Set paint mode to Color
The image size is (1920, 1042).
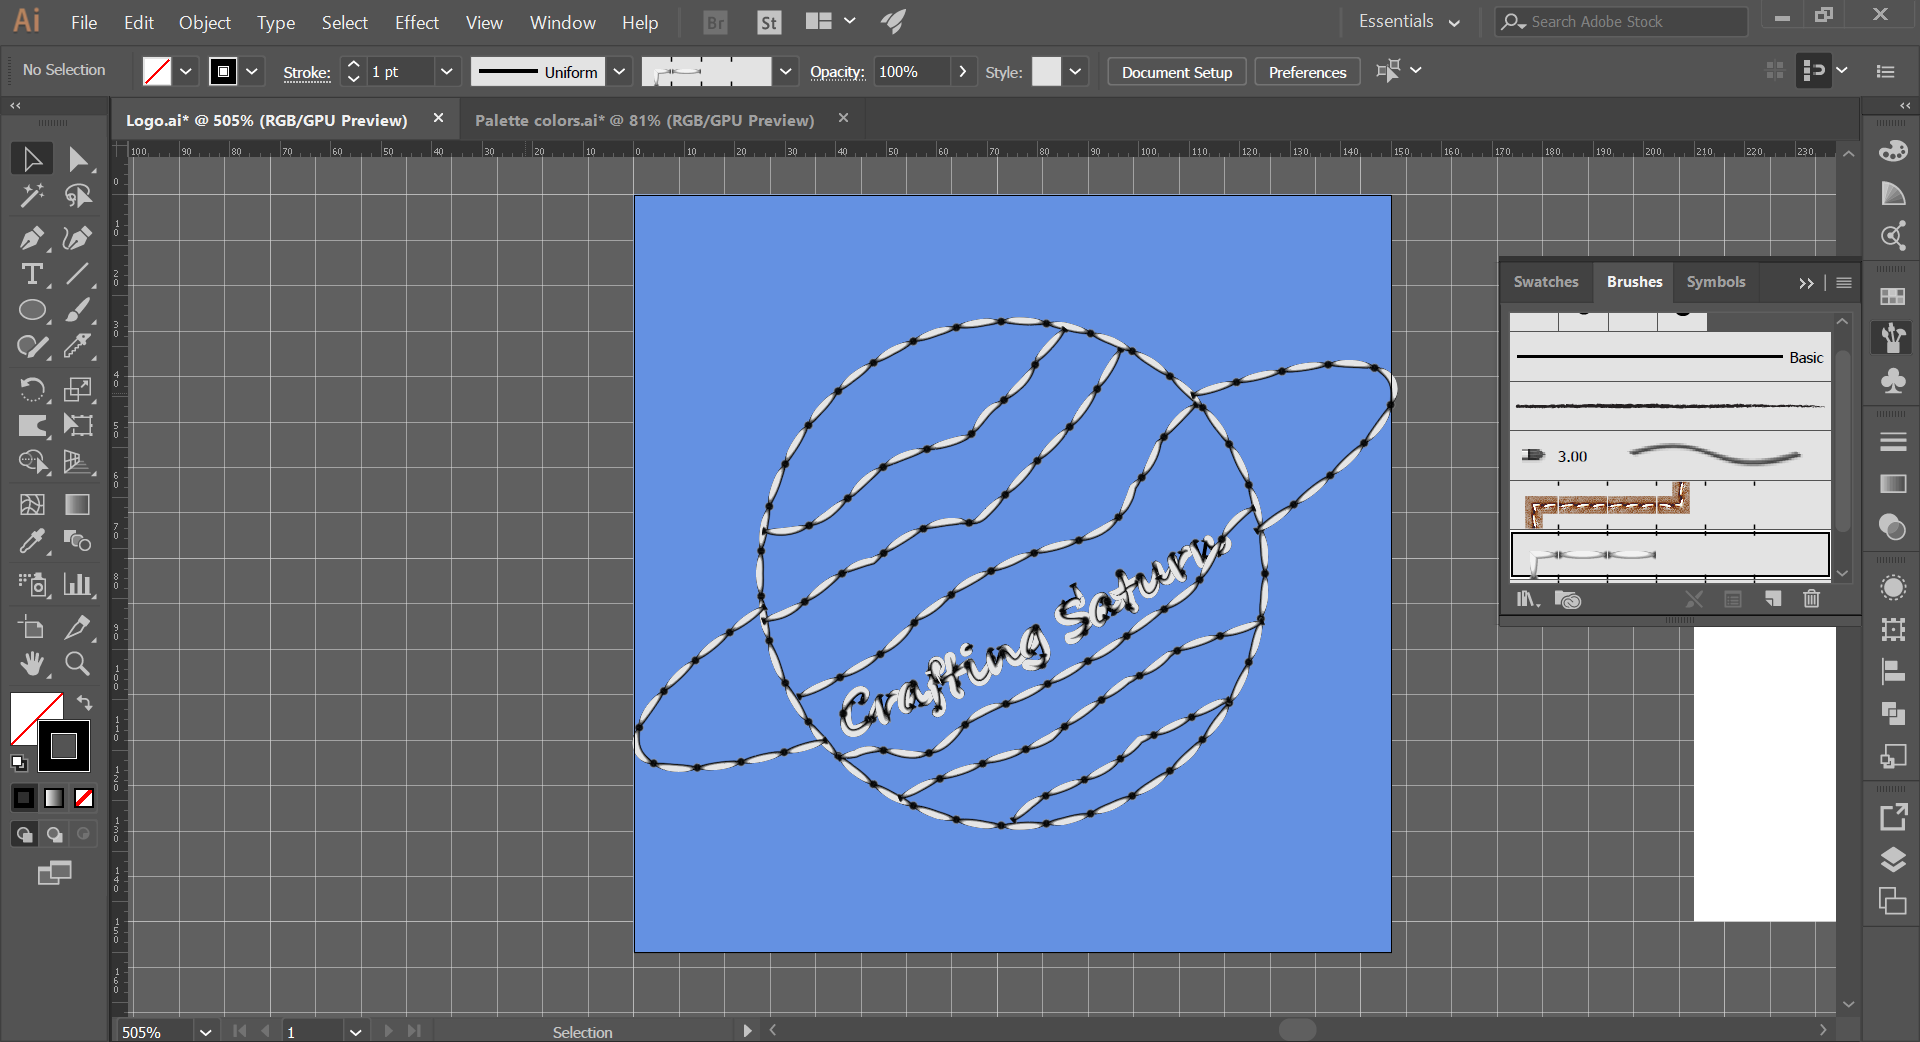tap(24, 798)
